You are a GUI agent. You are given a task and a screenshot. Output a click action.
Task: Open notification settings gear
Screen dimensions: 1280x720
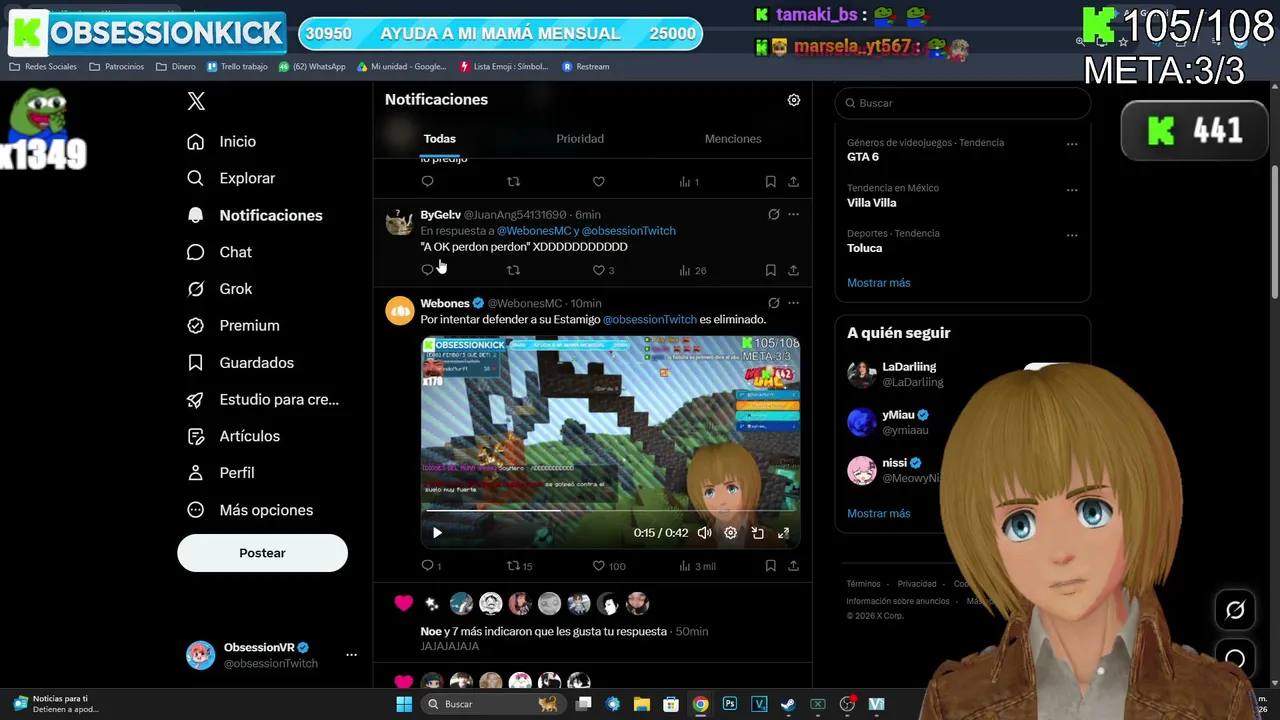click(794, 100)
